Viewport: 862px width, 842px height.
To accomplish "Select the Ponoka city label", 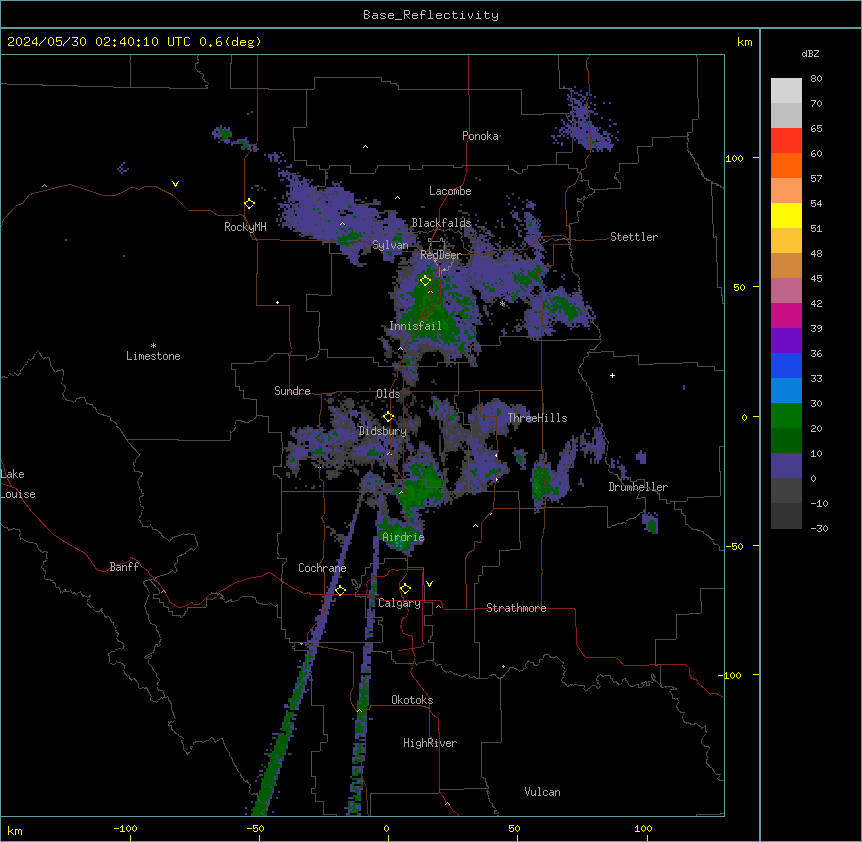I will click(480, 136).
